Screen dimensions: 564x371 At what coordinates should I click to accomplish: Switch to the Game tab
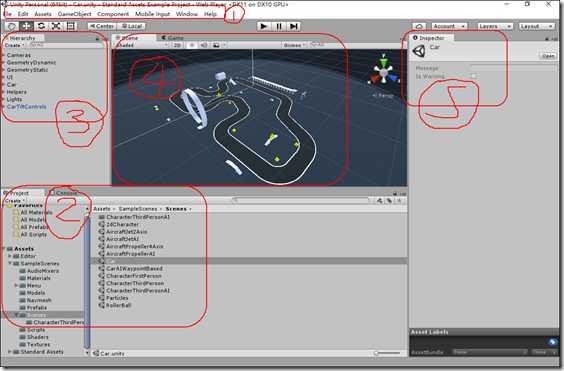[x=173, y=38]
